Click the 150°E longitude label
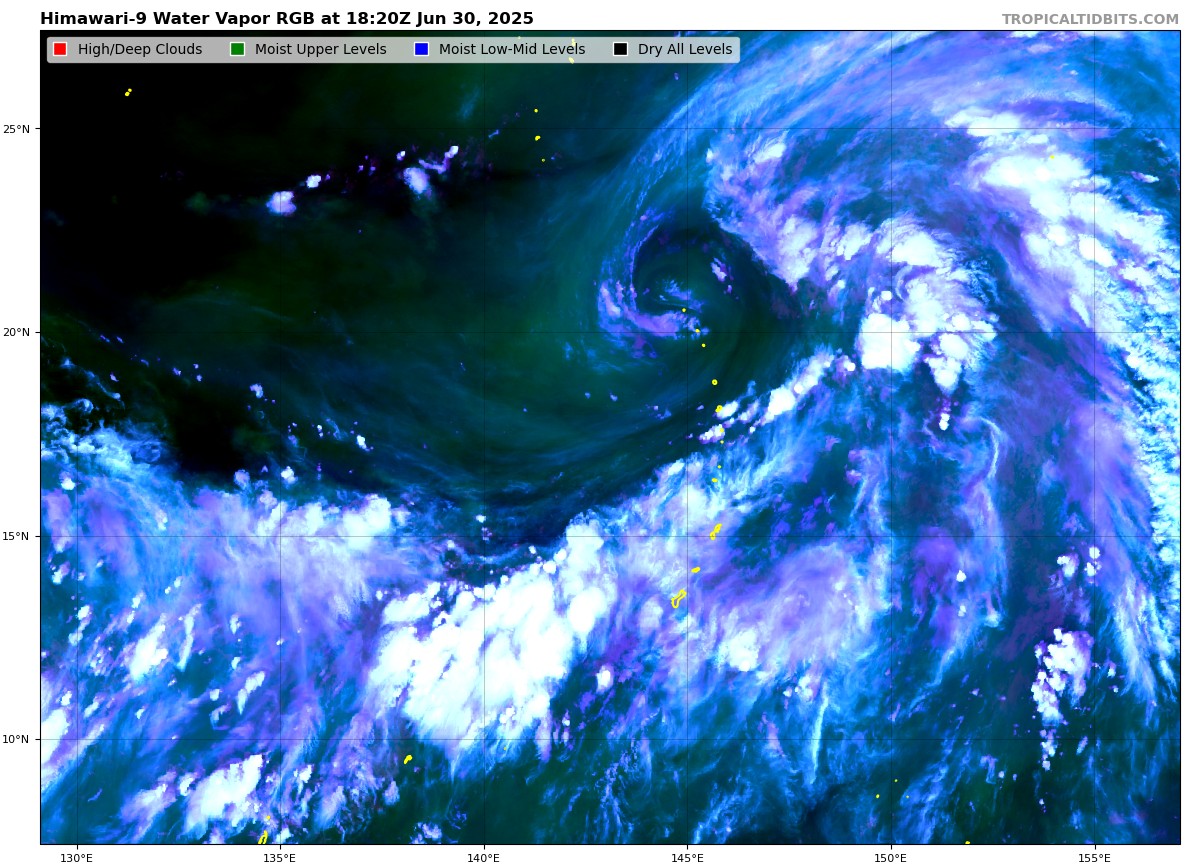 pyautogui.click(x=891, y=858)
